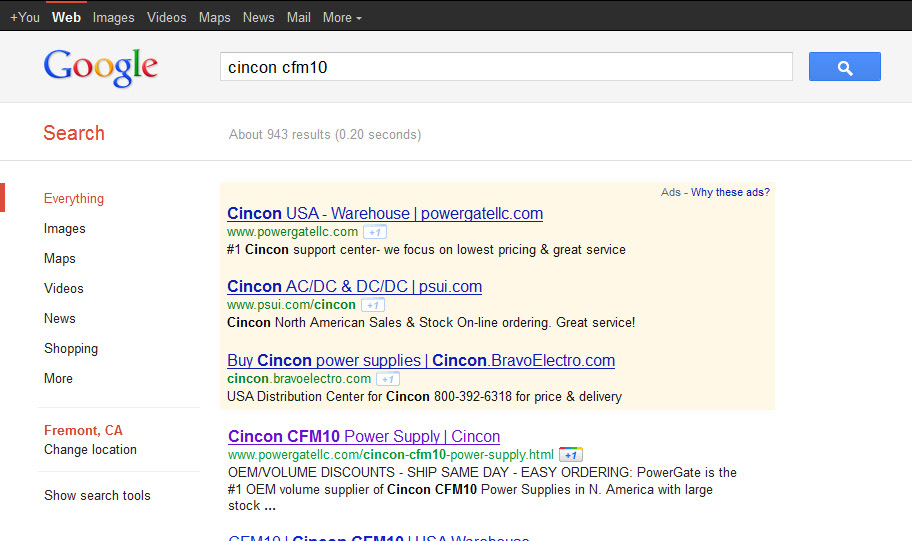912x541 pixels.
Task: Click About 943 results text
Action: click(325, 135)
